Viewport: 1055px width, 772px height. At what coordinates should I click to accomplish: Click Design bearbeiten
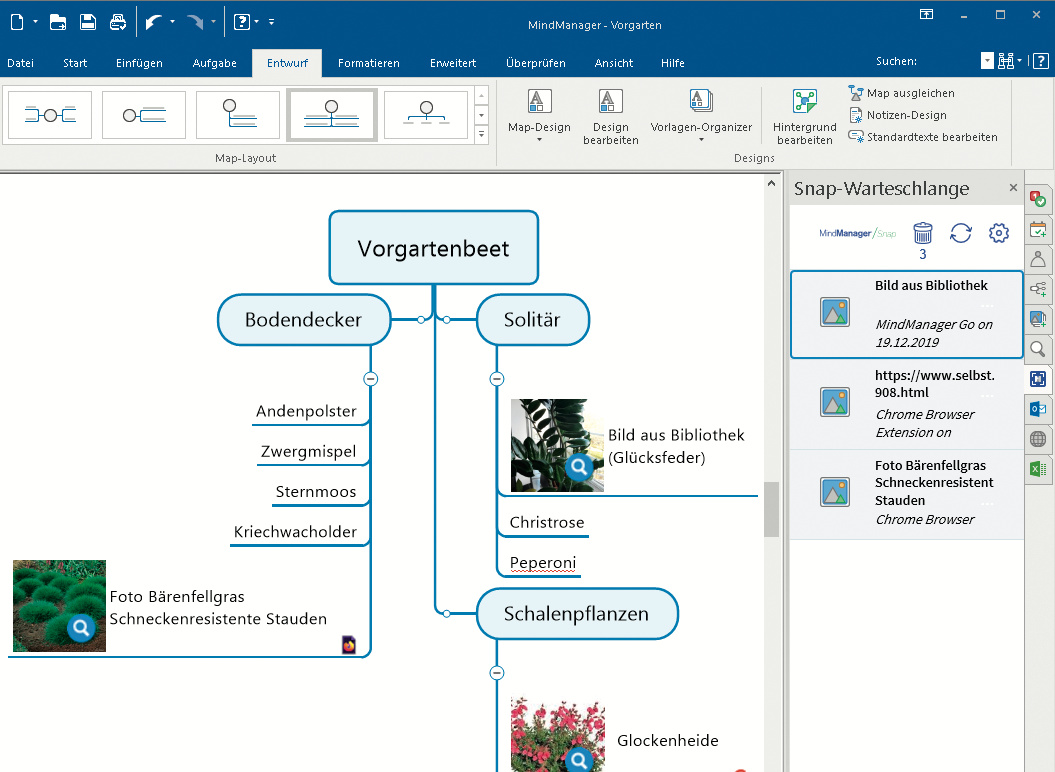[x=610, y=116]
